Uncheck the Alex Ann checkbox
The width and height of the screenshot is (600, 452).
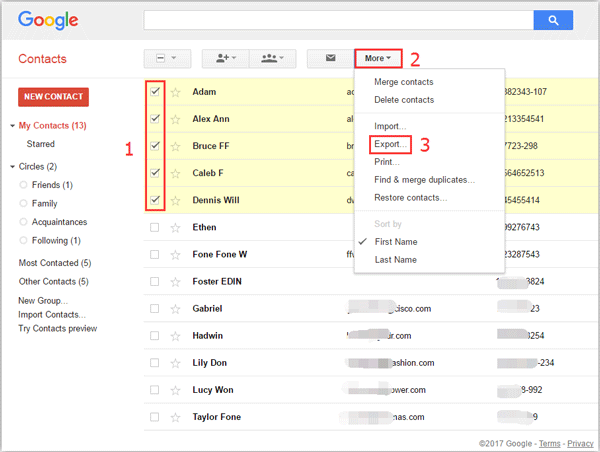(x=154, y=119)
